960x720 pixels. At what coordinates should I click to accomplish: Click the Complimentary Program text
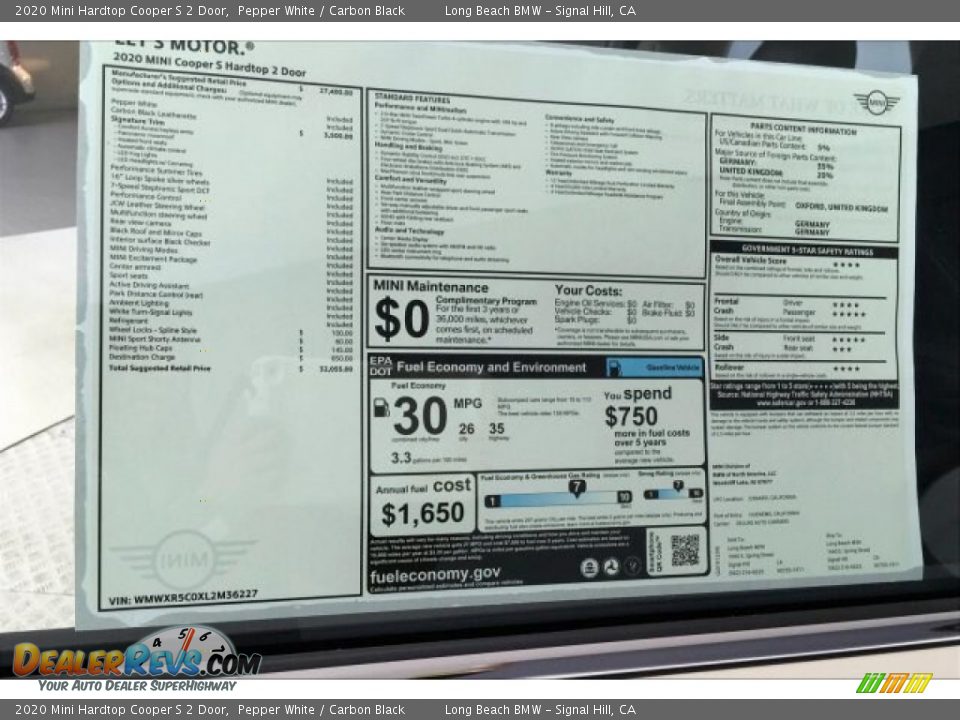(486, 301)
